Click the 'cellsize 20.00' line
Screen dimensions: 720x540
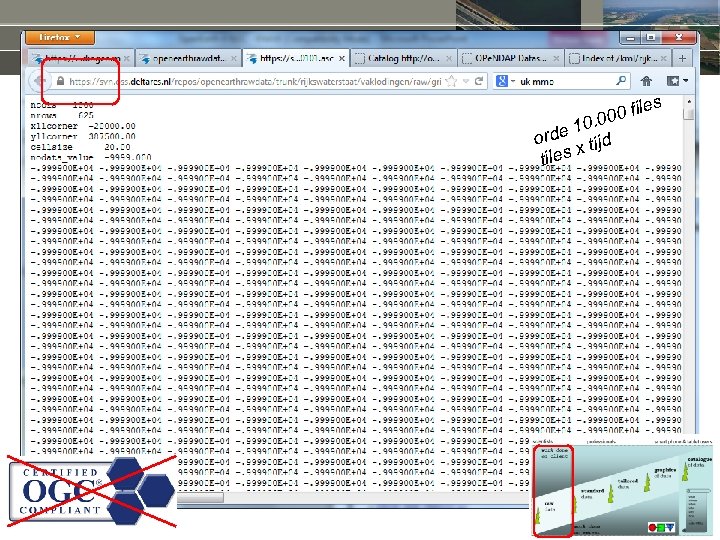[80, 147]
